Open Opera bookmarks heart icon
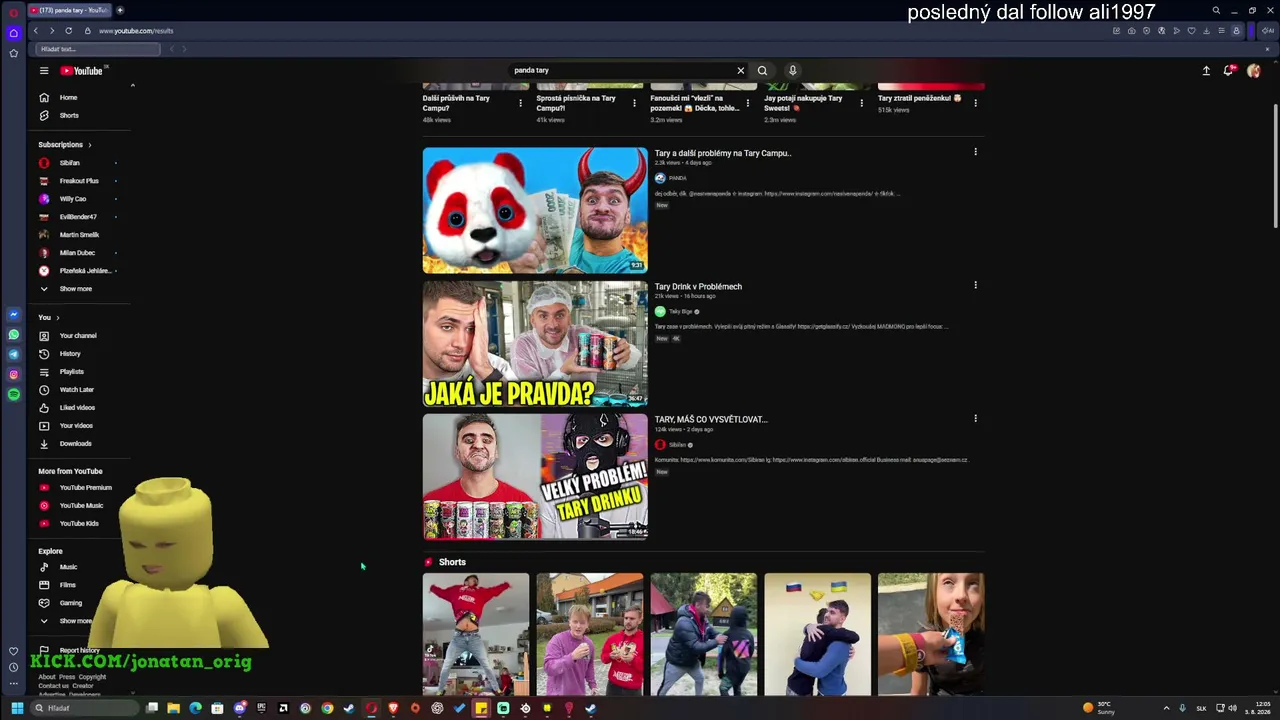 pos(1191,31)
